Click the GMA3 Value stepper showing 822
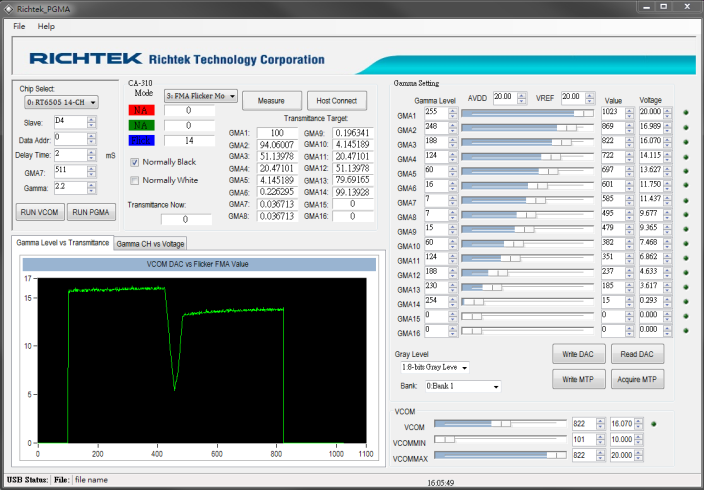The width and height of the screenshot is (704, 490). (629, 142)
